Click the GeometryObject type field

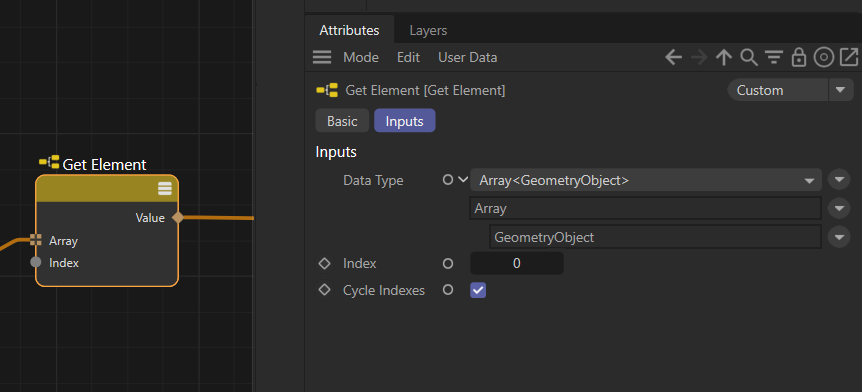[655, 237]
